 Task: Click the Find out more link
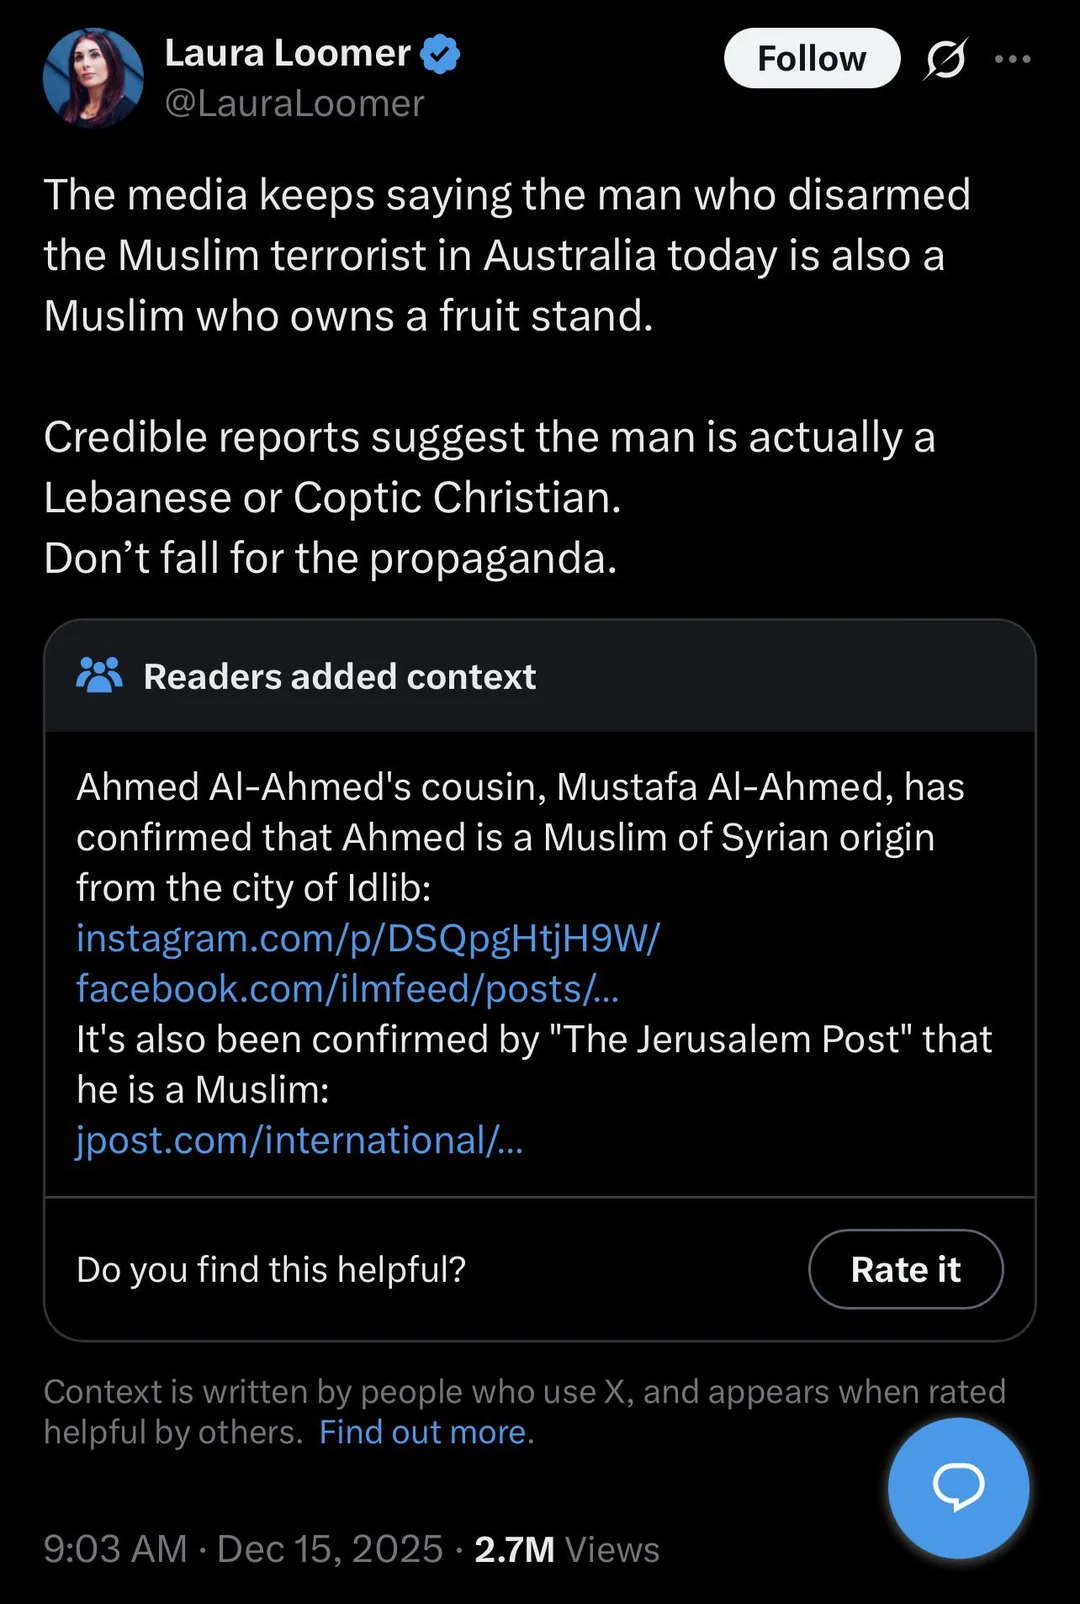click(426, 1432)
